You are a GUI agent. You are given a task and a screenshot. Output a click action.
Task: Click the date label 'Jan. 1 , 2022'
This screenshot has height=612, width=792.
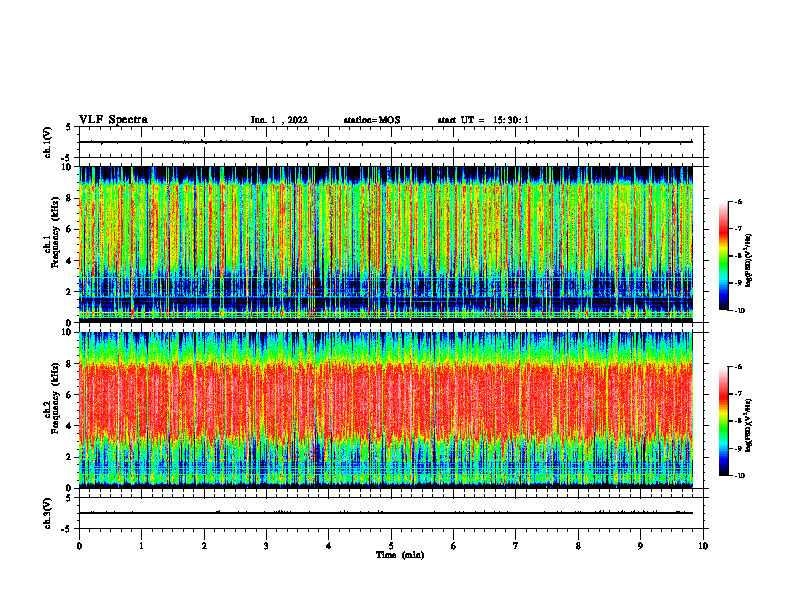pos(279,120)
